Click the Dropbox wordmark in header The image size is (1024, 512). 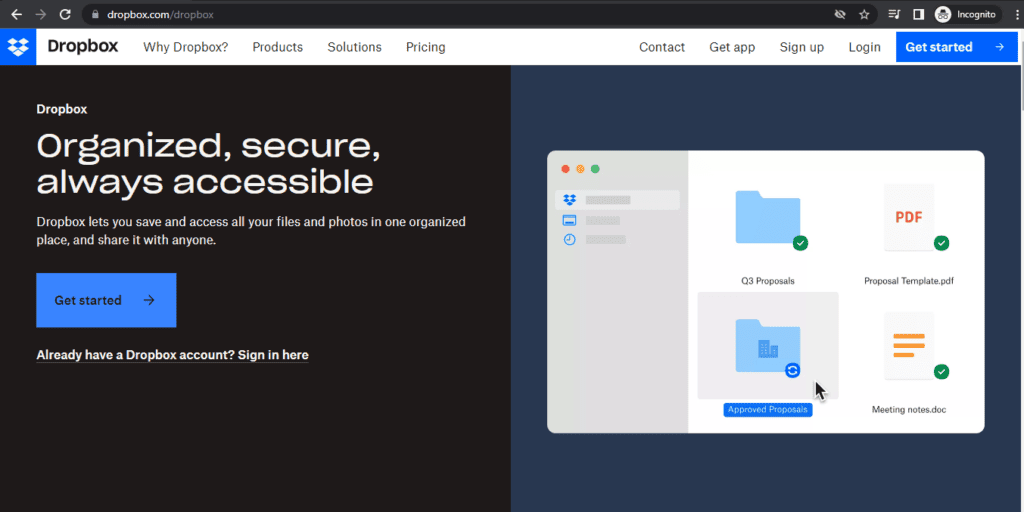tap(83, 46)
